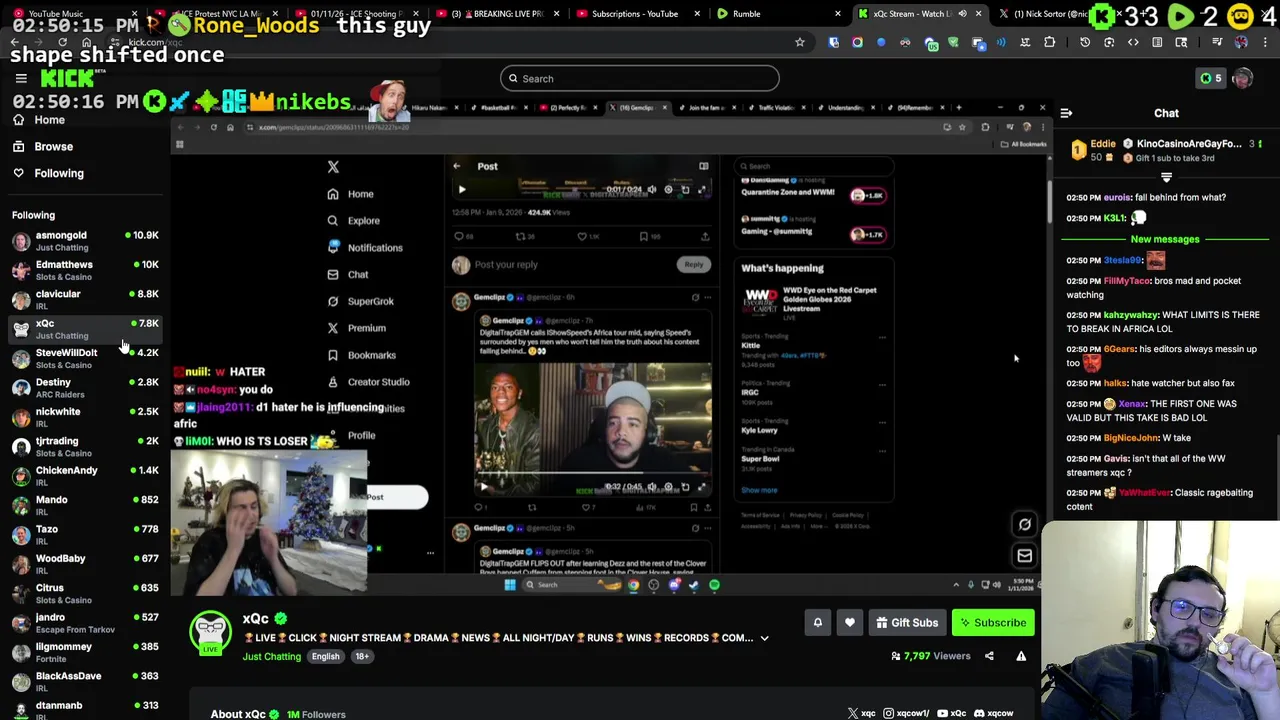1280x720 pixels.
Task: Open BlackAssDave channel in sidebar
Action: (x=85, y=681)
